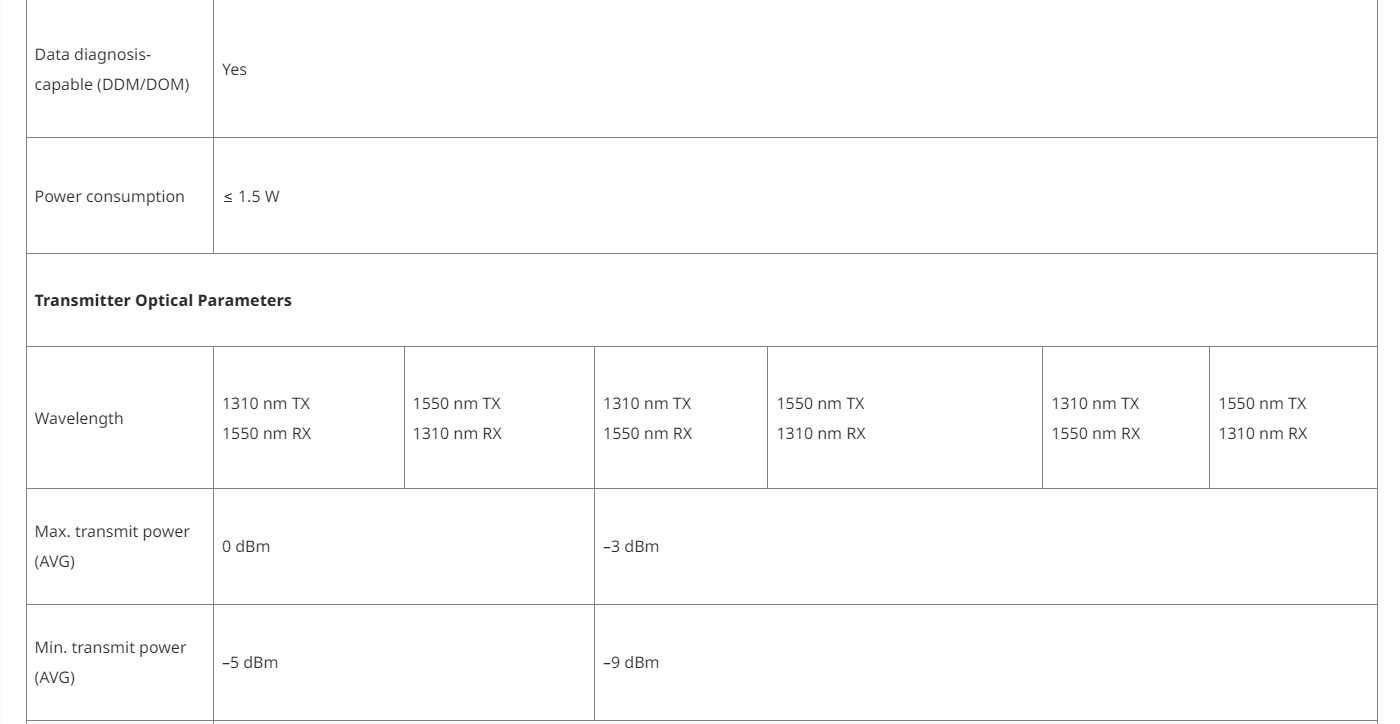Image resolution: width=1400 pixels, height=724 pixels.
Task: Select the ≤ 1.5 W power value
Action: click(251, 197)
